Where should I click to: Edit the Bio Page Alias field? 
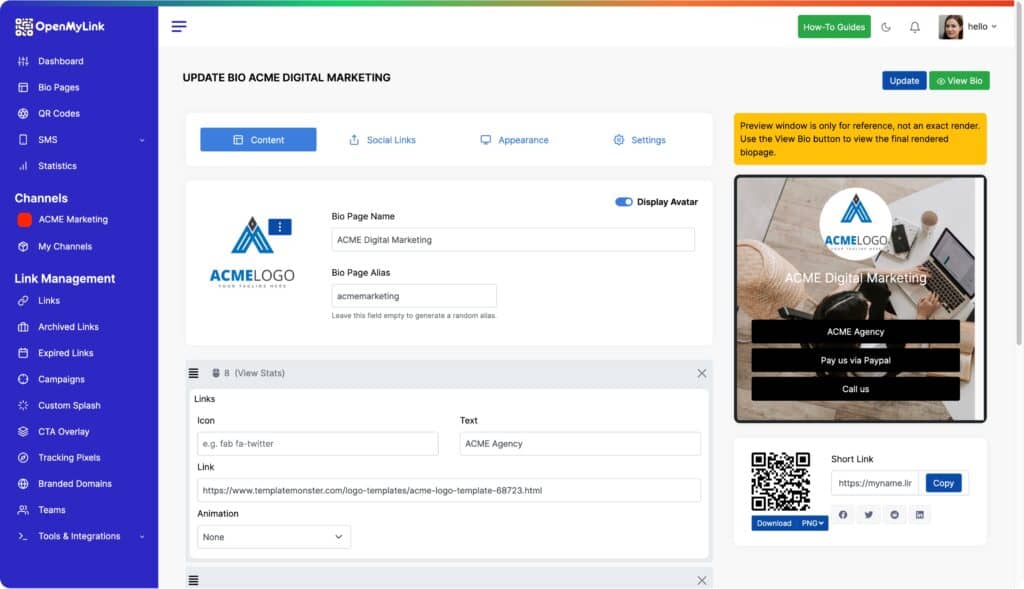(414, 296)
